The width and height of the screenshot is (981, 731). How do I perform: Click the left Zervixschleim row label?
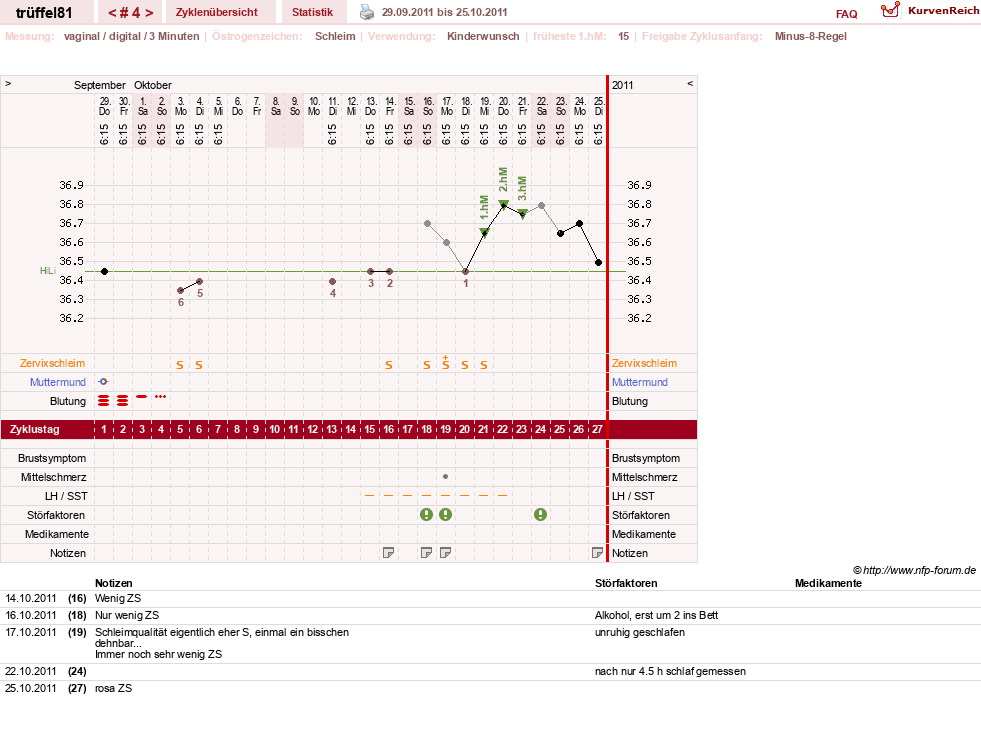pyautogui.click(x=52, y=363)
